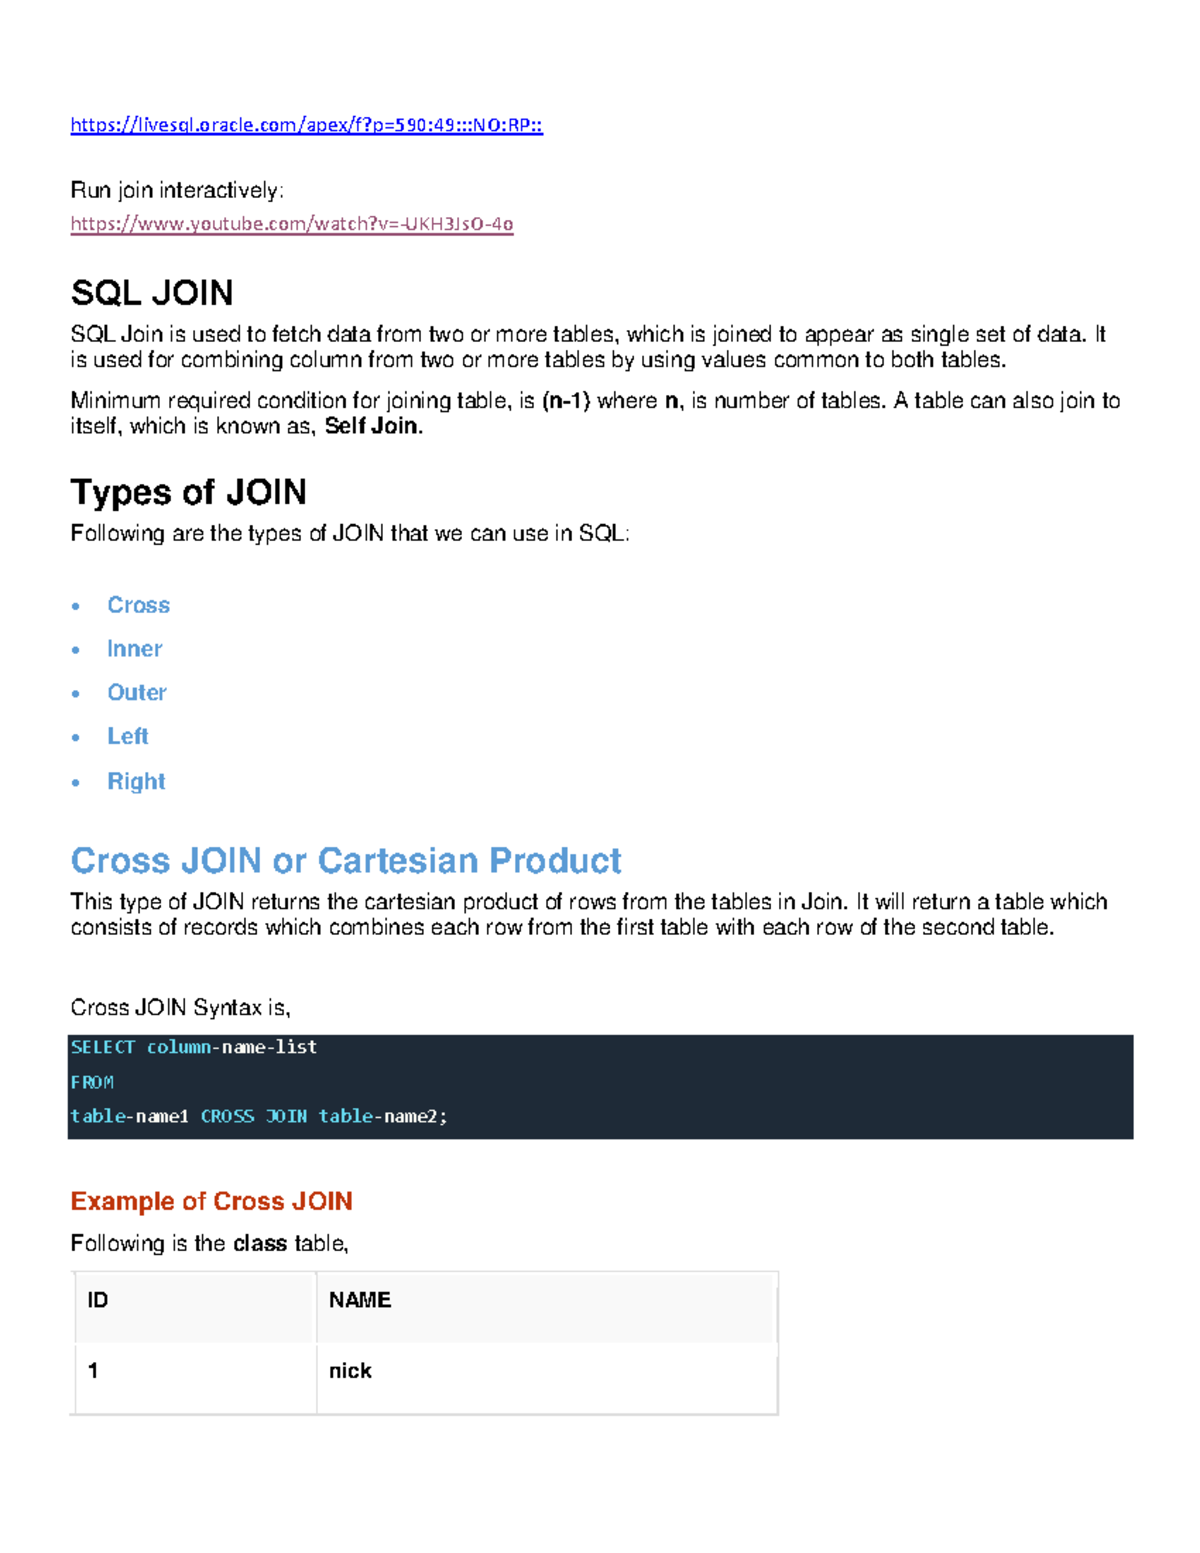
Task: Select the Right join bullet link
Action: coord(136,781)
